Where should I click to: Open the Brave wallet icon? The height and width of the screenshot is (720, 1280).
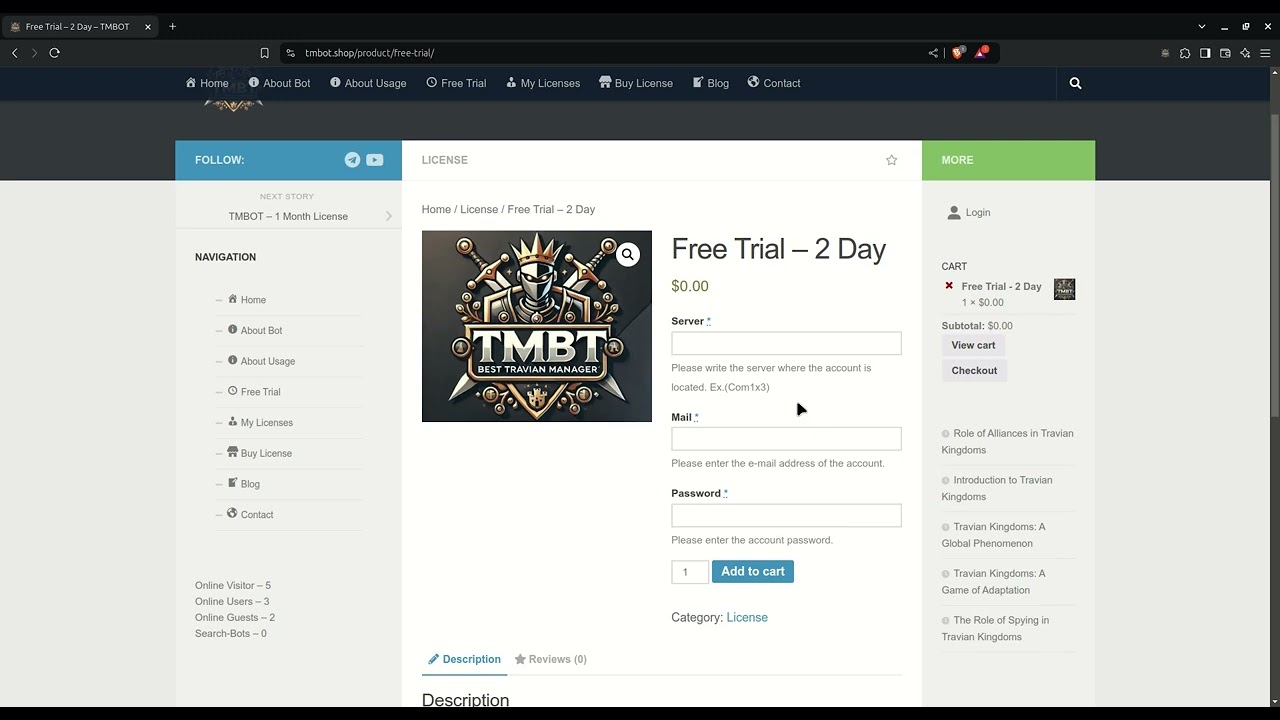[x=1225, y=53]
